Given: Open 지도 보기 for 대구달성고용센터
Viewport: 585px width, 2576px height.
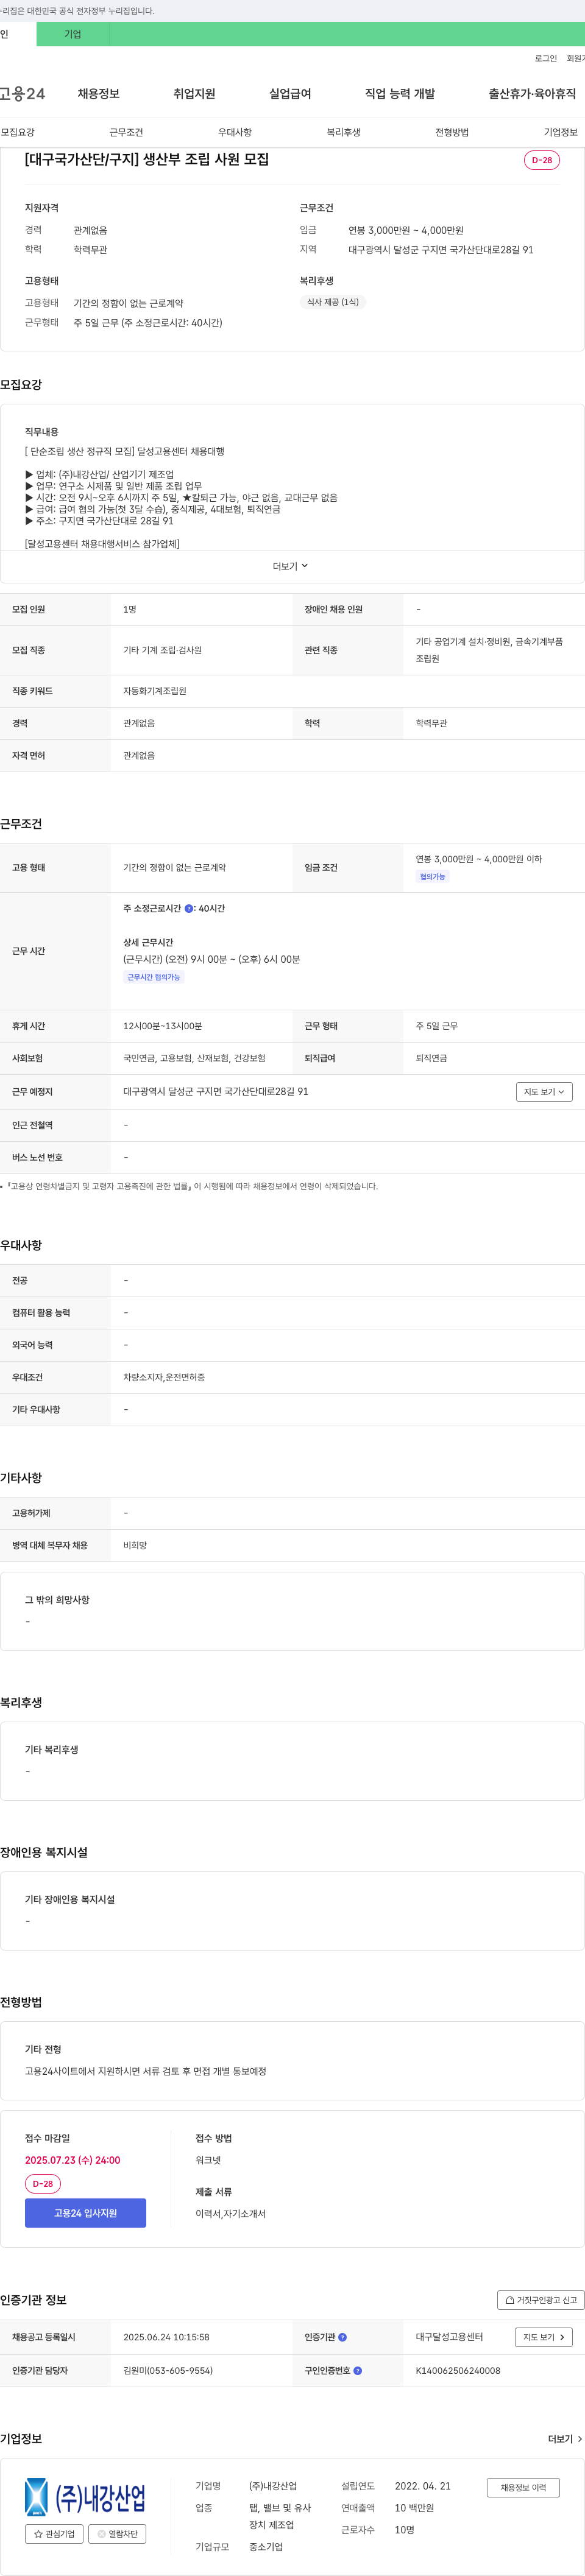Looking at the screenshot, I should (x=544, y=2337).
